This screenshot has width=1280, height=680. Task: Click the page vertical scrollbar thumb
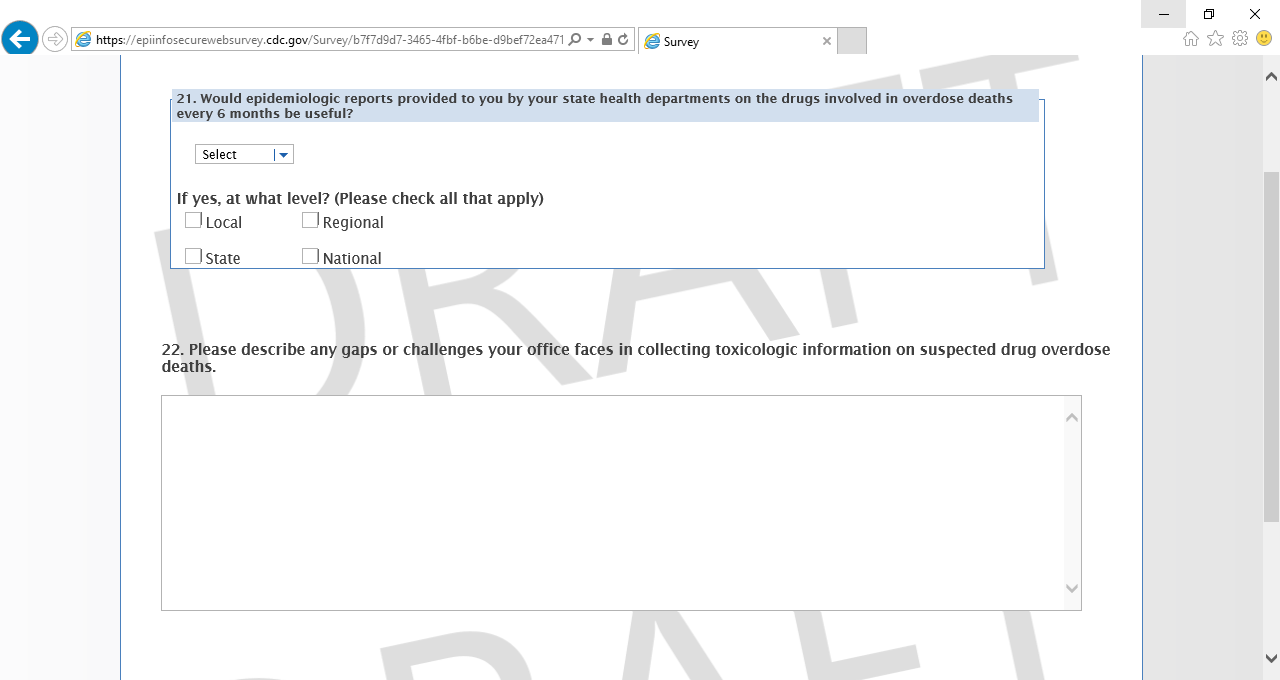[1271, 346]
